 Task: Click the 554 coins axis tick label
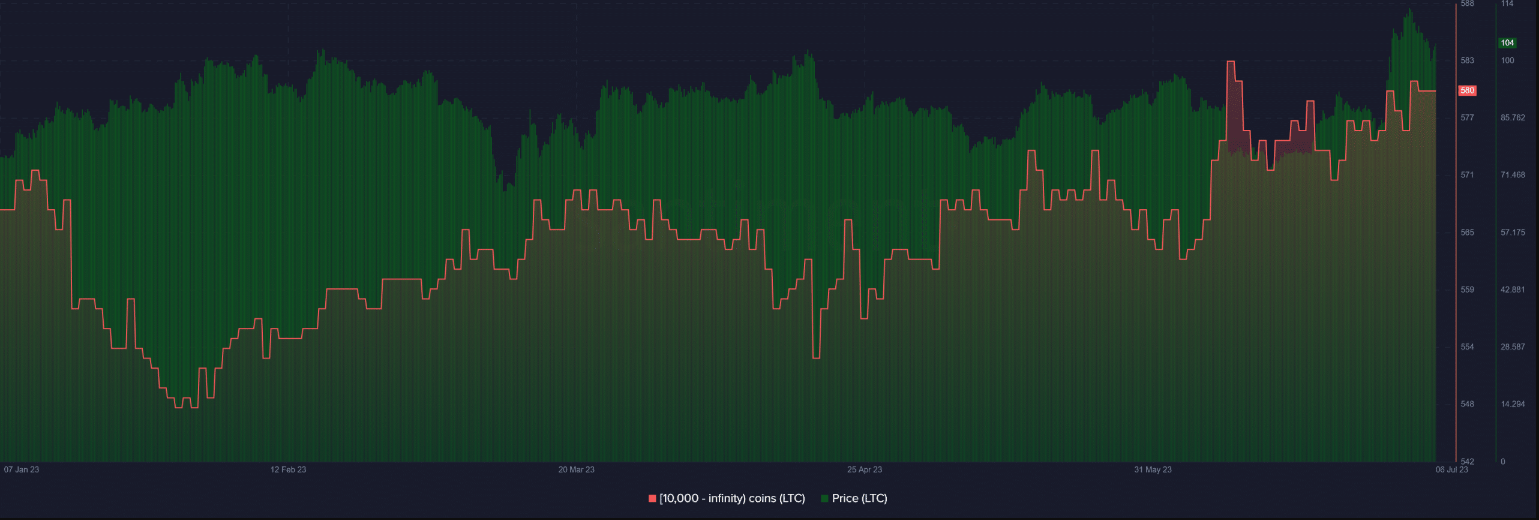(1467, 347)
